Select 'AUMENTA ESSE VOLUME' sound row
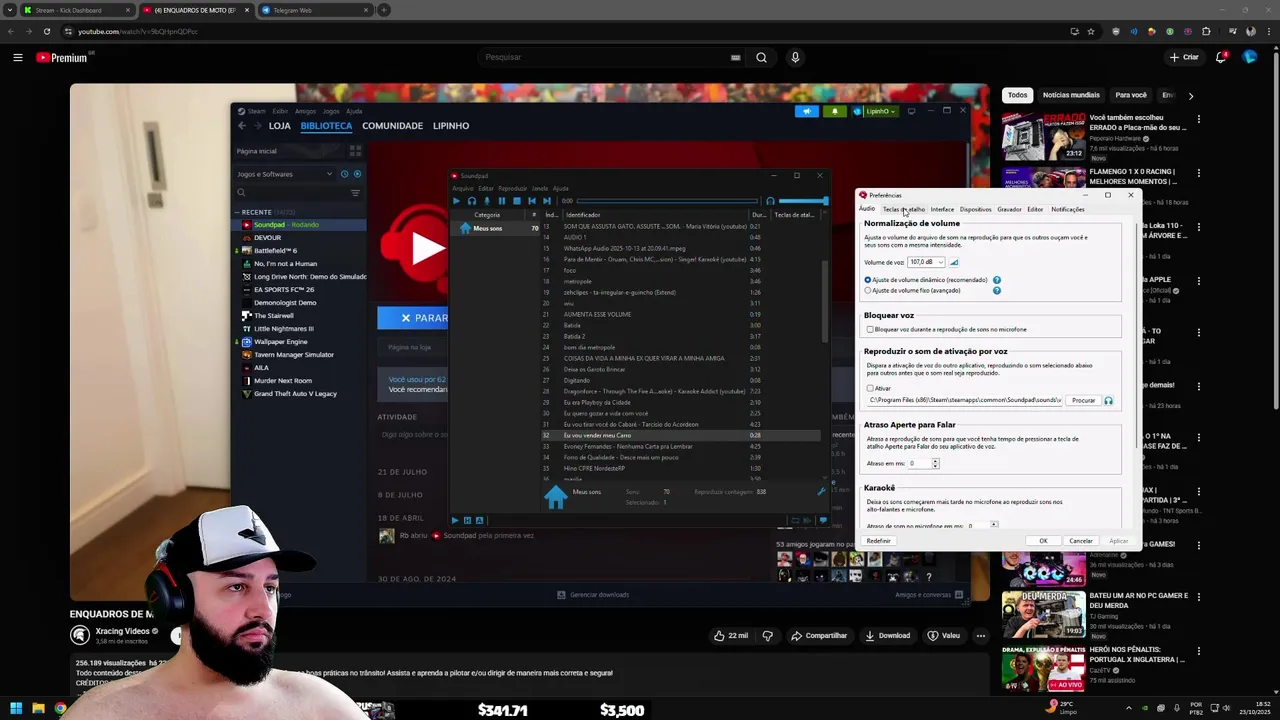Image resolution: width=1280 pixels, height=720 pixels. point(680,314)
